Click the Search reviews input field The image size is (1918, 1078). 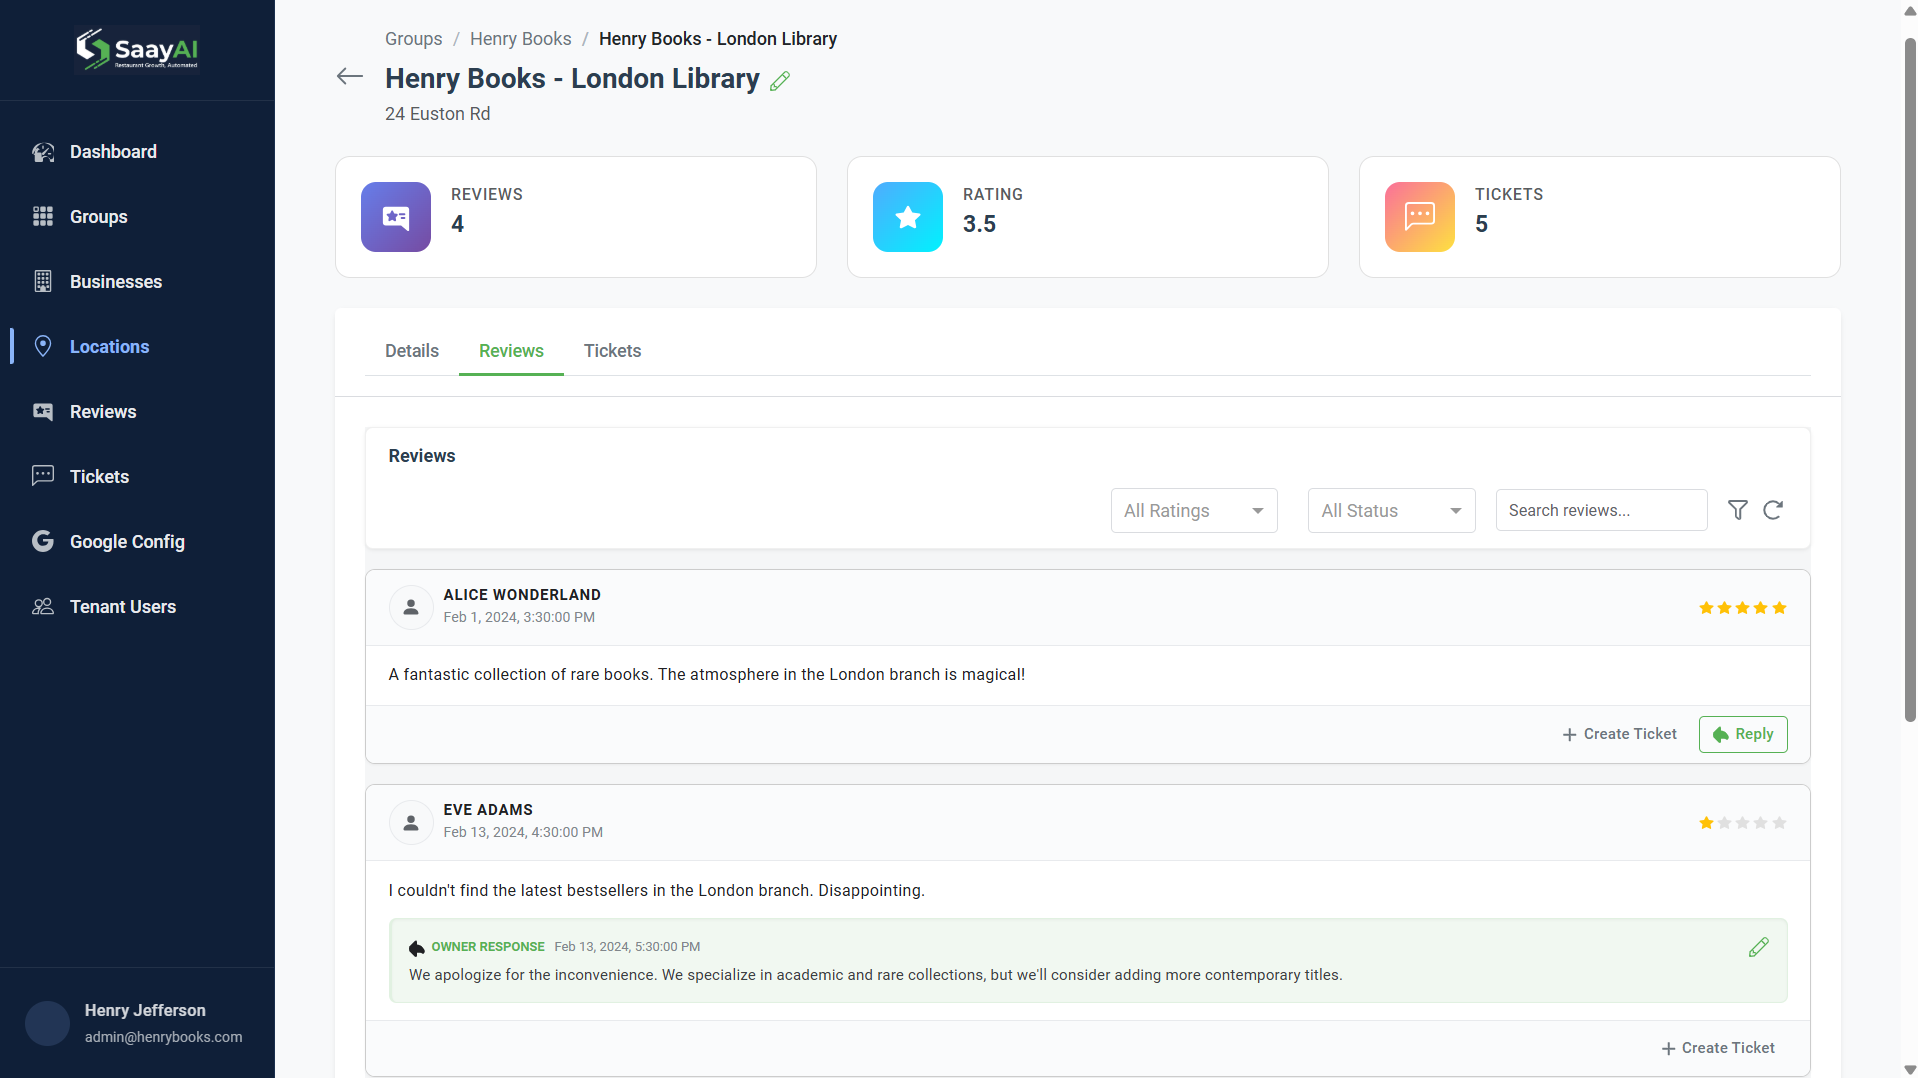1600,510
